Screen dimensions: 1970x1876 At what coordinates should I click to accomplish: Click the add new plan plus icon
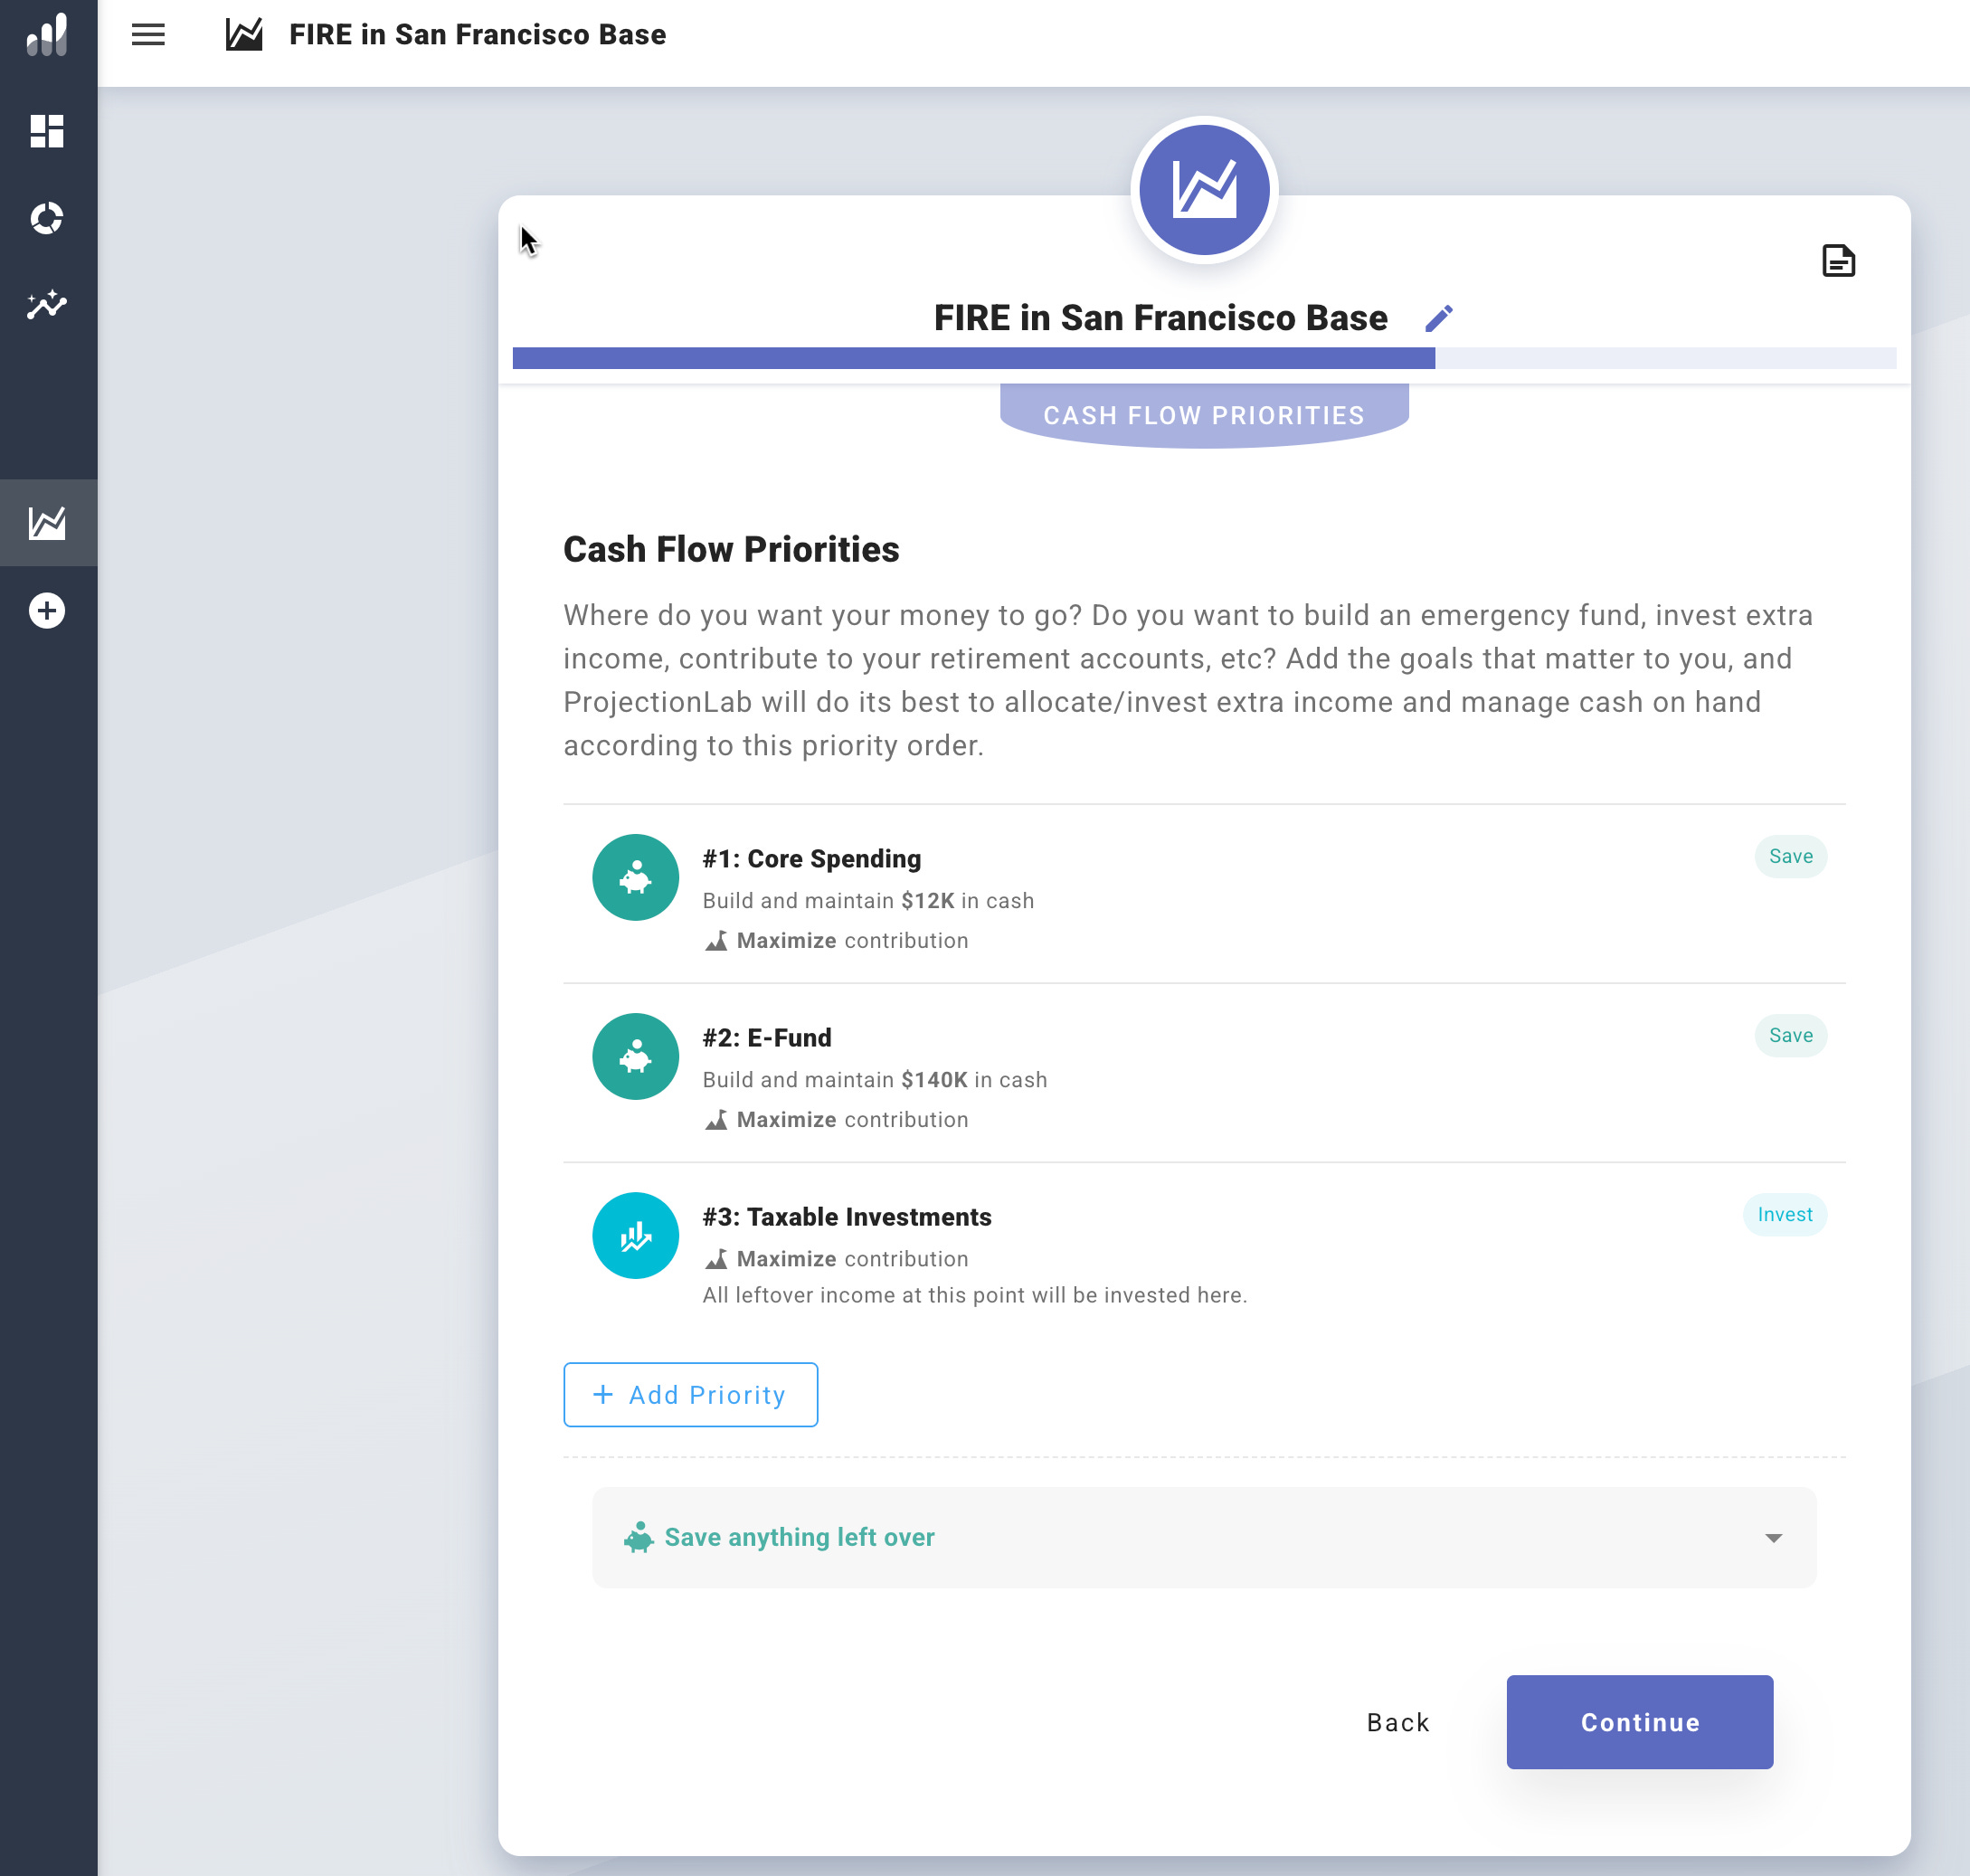tap(47, 610)
